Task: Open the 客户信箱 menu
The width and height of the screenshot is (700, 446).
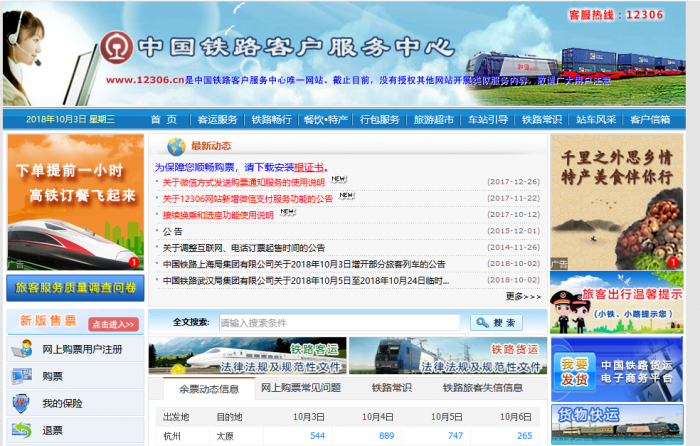Action: (x=650, y=120)
